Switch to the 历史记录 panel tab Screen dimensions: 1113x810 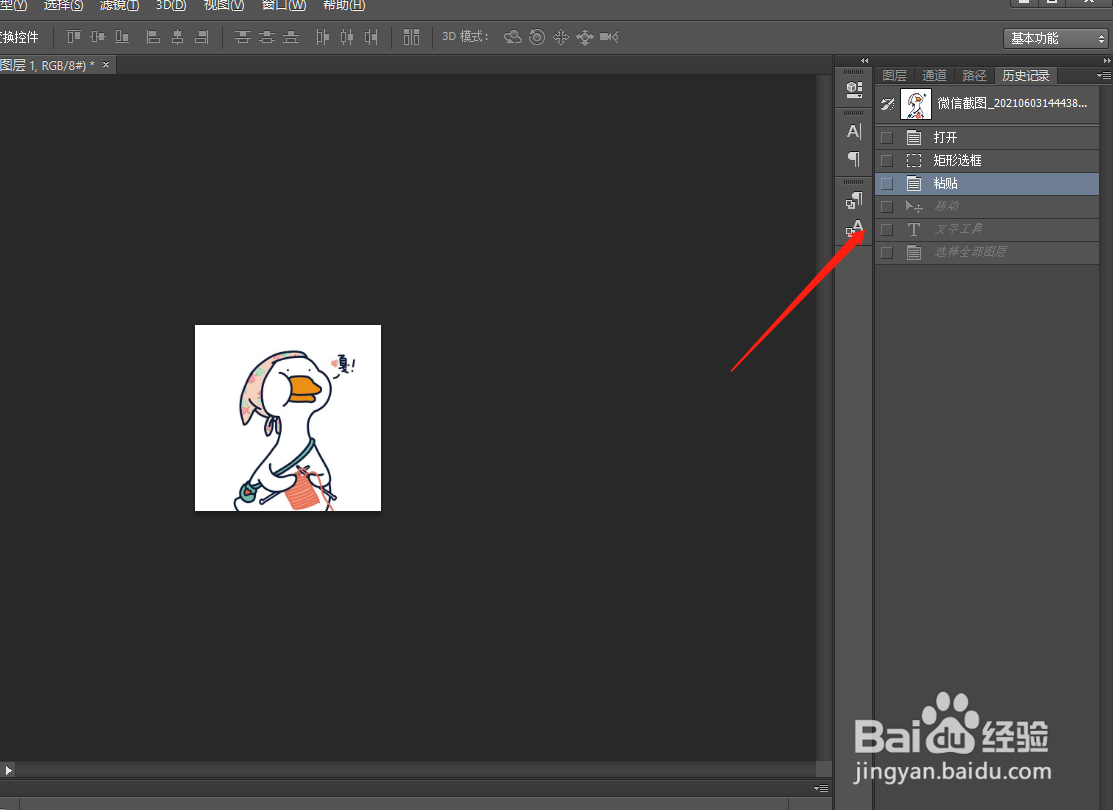(1026, 75)
